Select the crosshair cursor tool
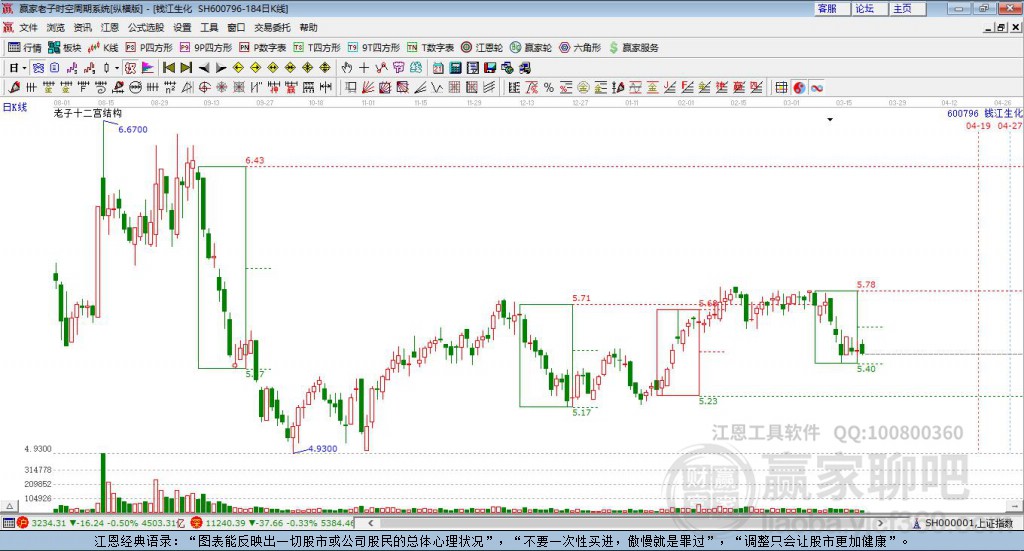The width and height of the screenshot is (1024, 551). pyautogui.click(x=364, y=68)
